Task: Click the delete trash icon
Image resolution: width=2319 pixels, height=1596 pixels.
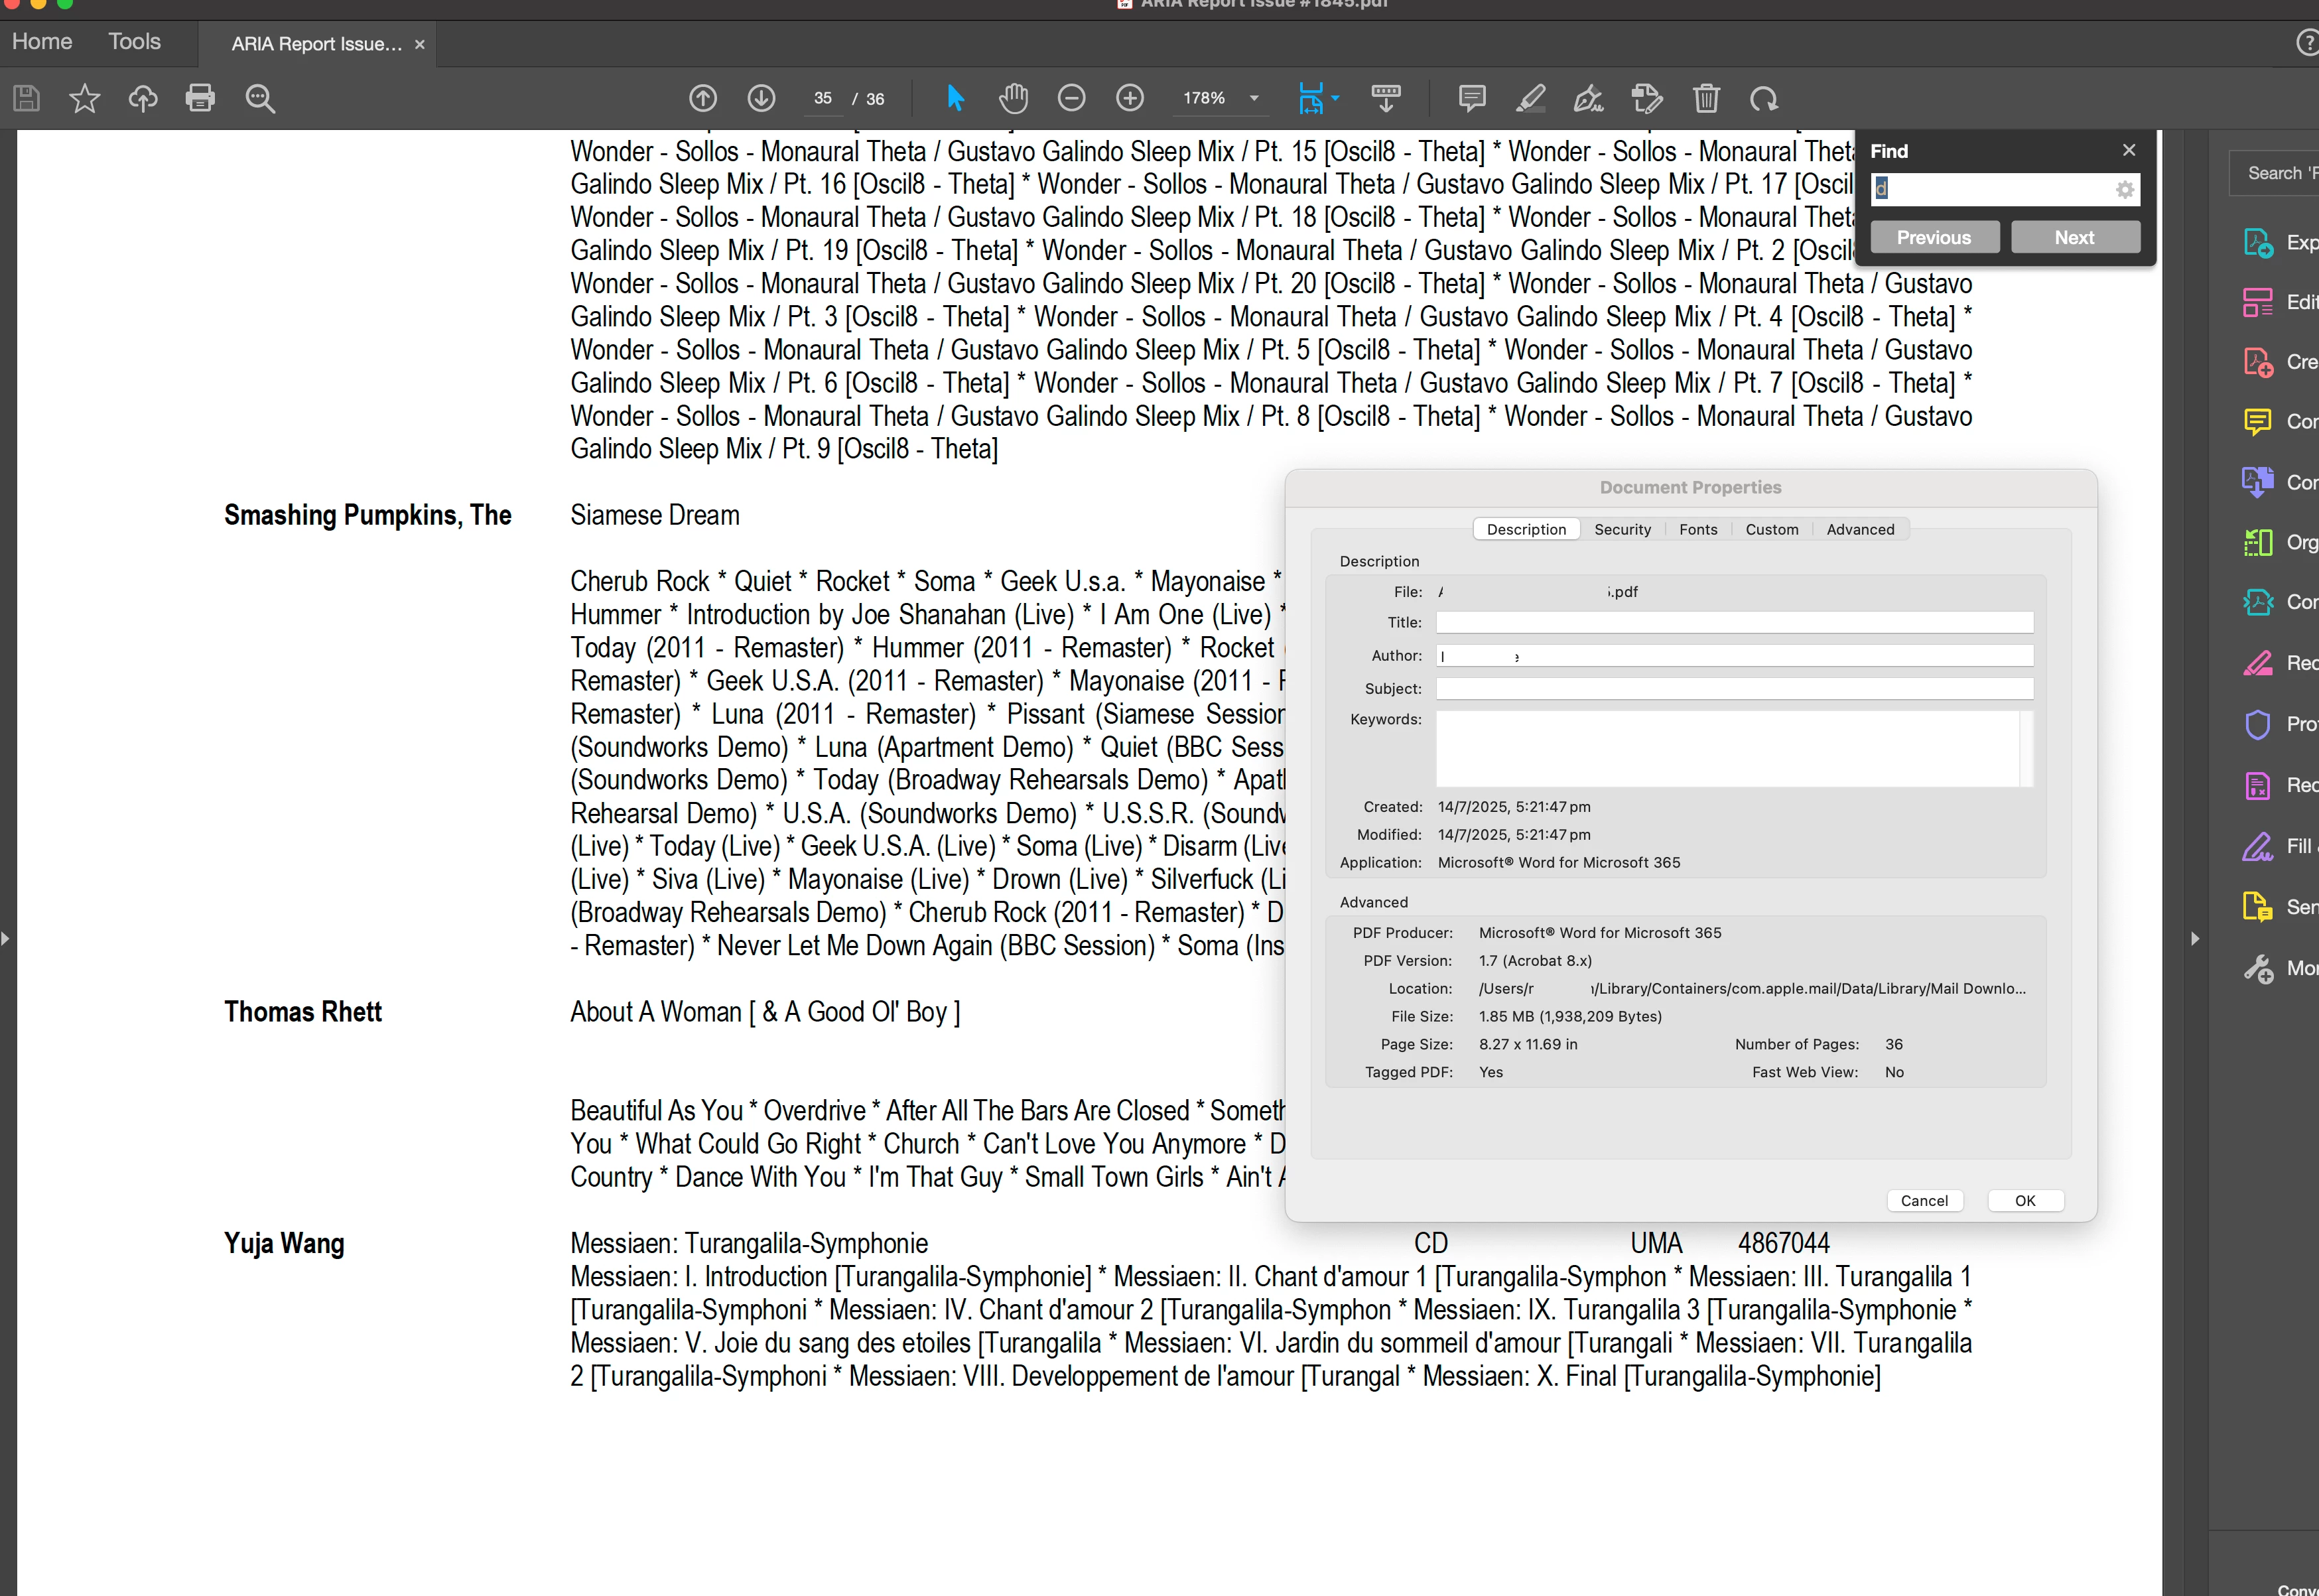Action: (1706, 98)
